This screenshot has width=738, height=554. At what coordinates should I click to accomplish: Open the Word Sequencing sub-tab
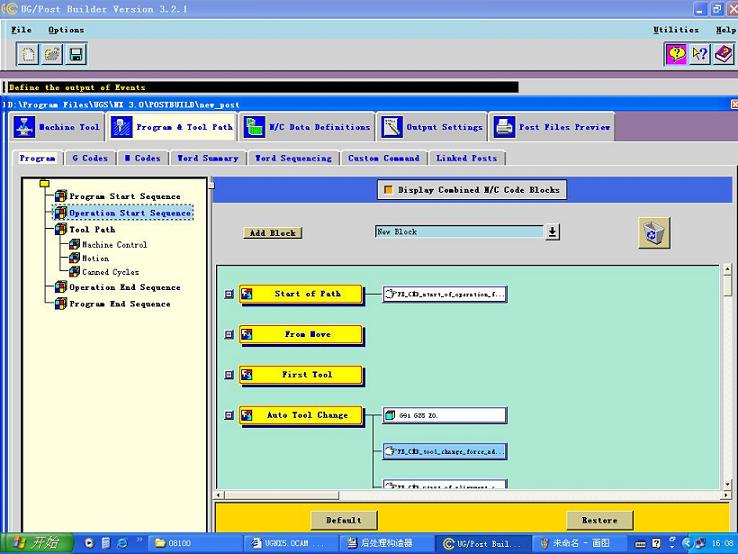pos(293,158)
